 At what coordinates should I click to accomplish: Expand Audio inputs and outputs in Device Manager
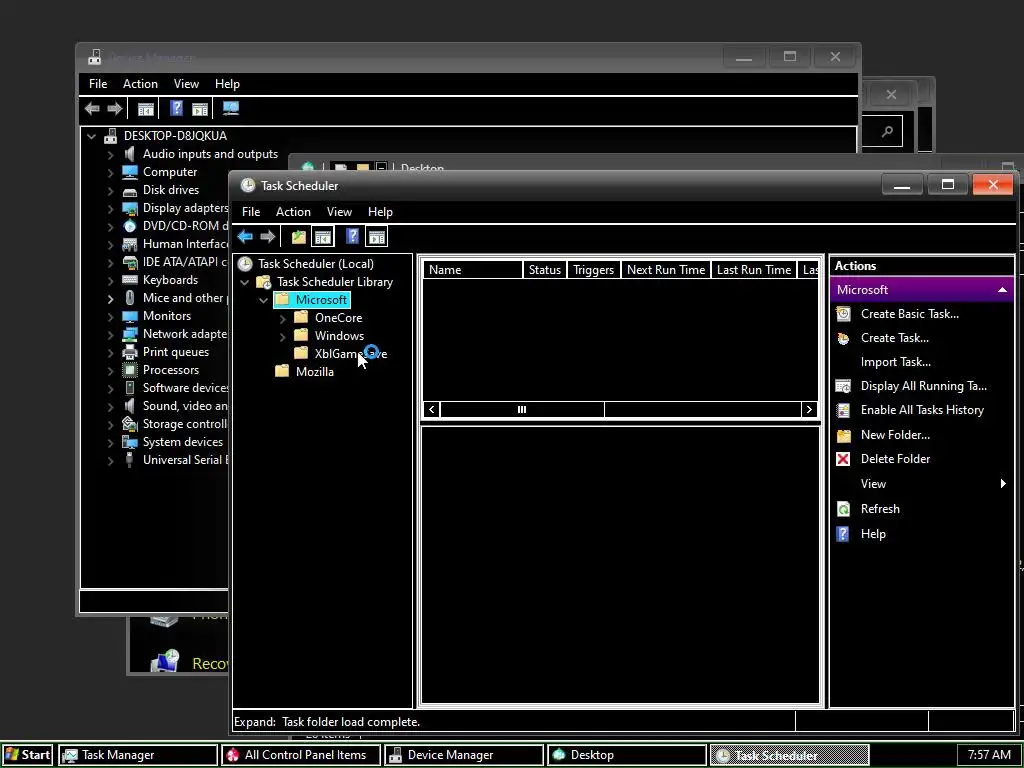[110, 155]
